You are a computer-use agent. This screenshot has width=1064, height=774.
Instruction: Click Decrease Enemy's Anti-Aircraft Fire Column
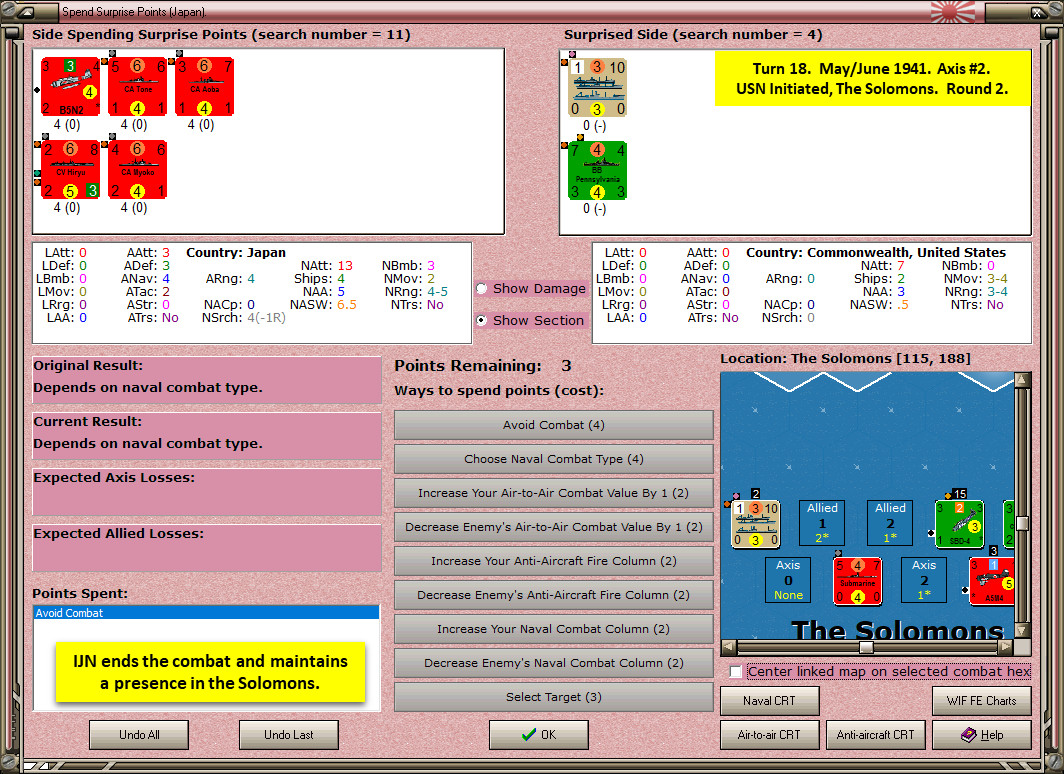pos(554,594)
